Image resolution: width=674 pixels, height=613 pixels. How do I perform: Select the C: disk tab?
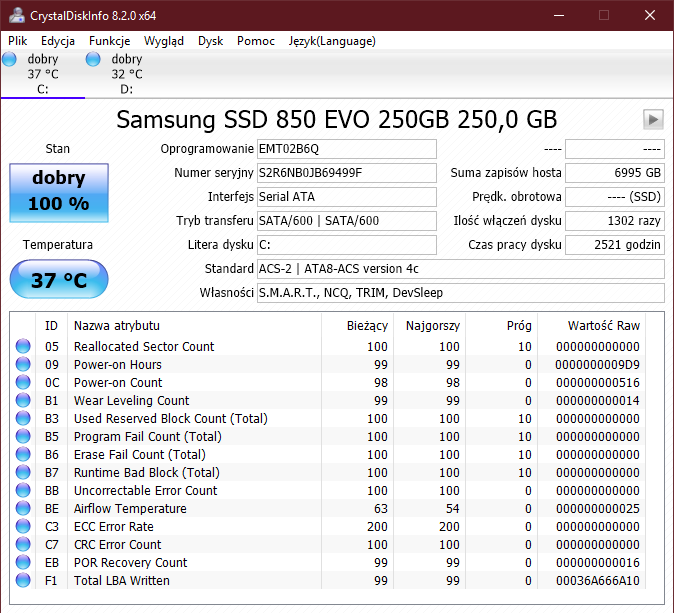click(x=43, y=74)
